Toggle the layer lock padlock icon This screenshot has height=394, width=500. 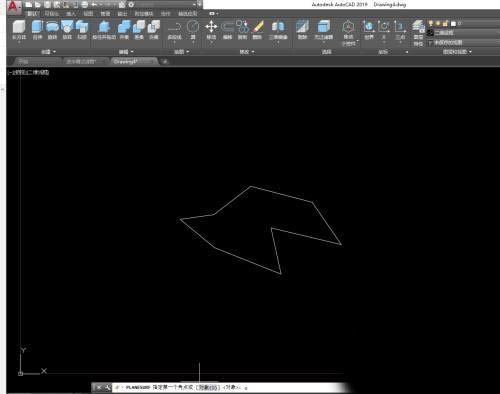[x=445, y=23]
